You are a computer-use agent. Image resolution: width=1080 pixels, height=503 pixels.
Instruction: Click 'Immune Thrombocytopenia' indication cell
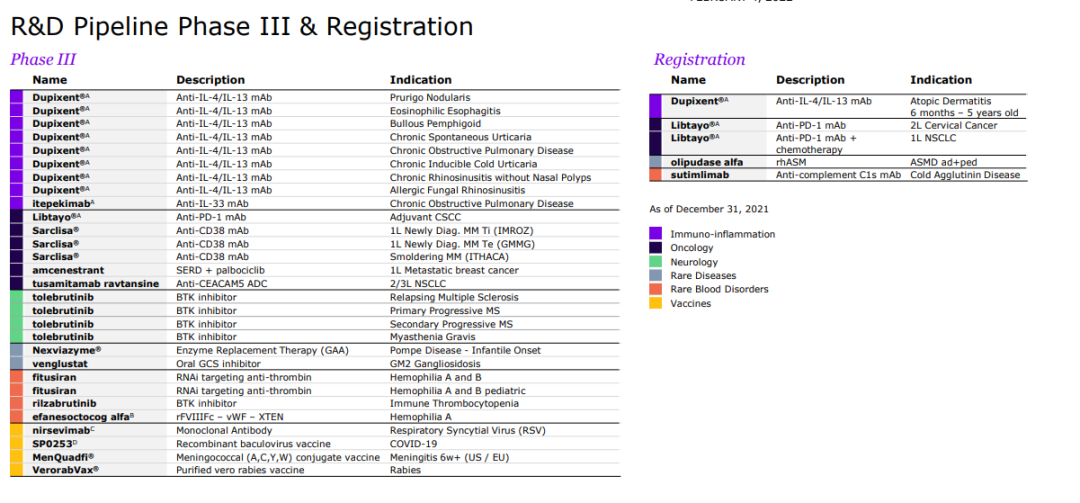click(454, 403)
